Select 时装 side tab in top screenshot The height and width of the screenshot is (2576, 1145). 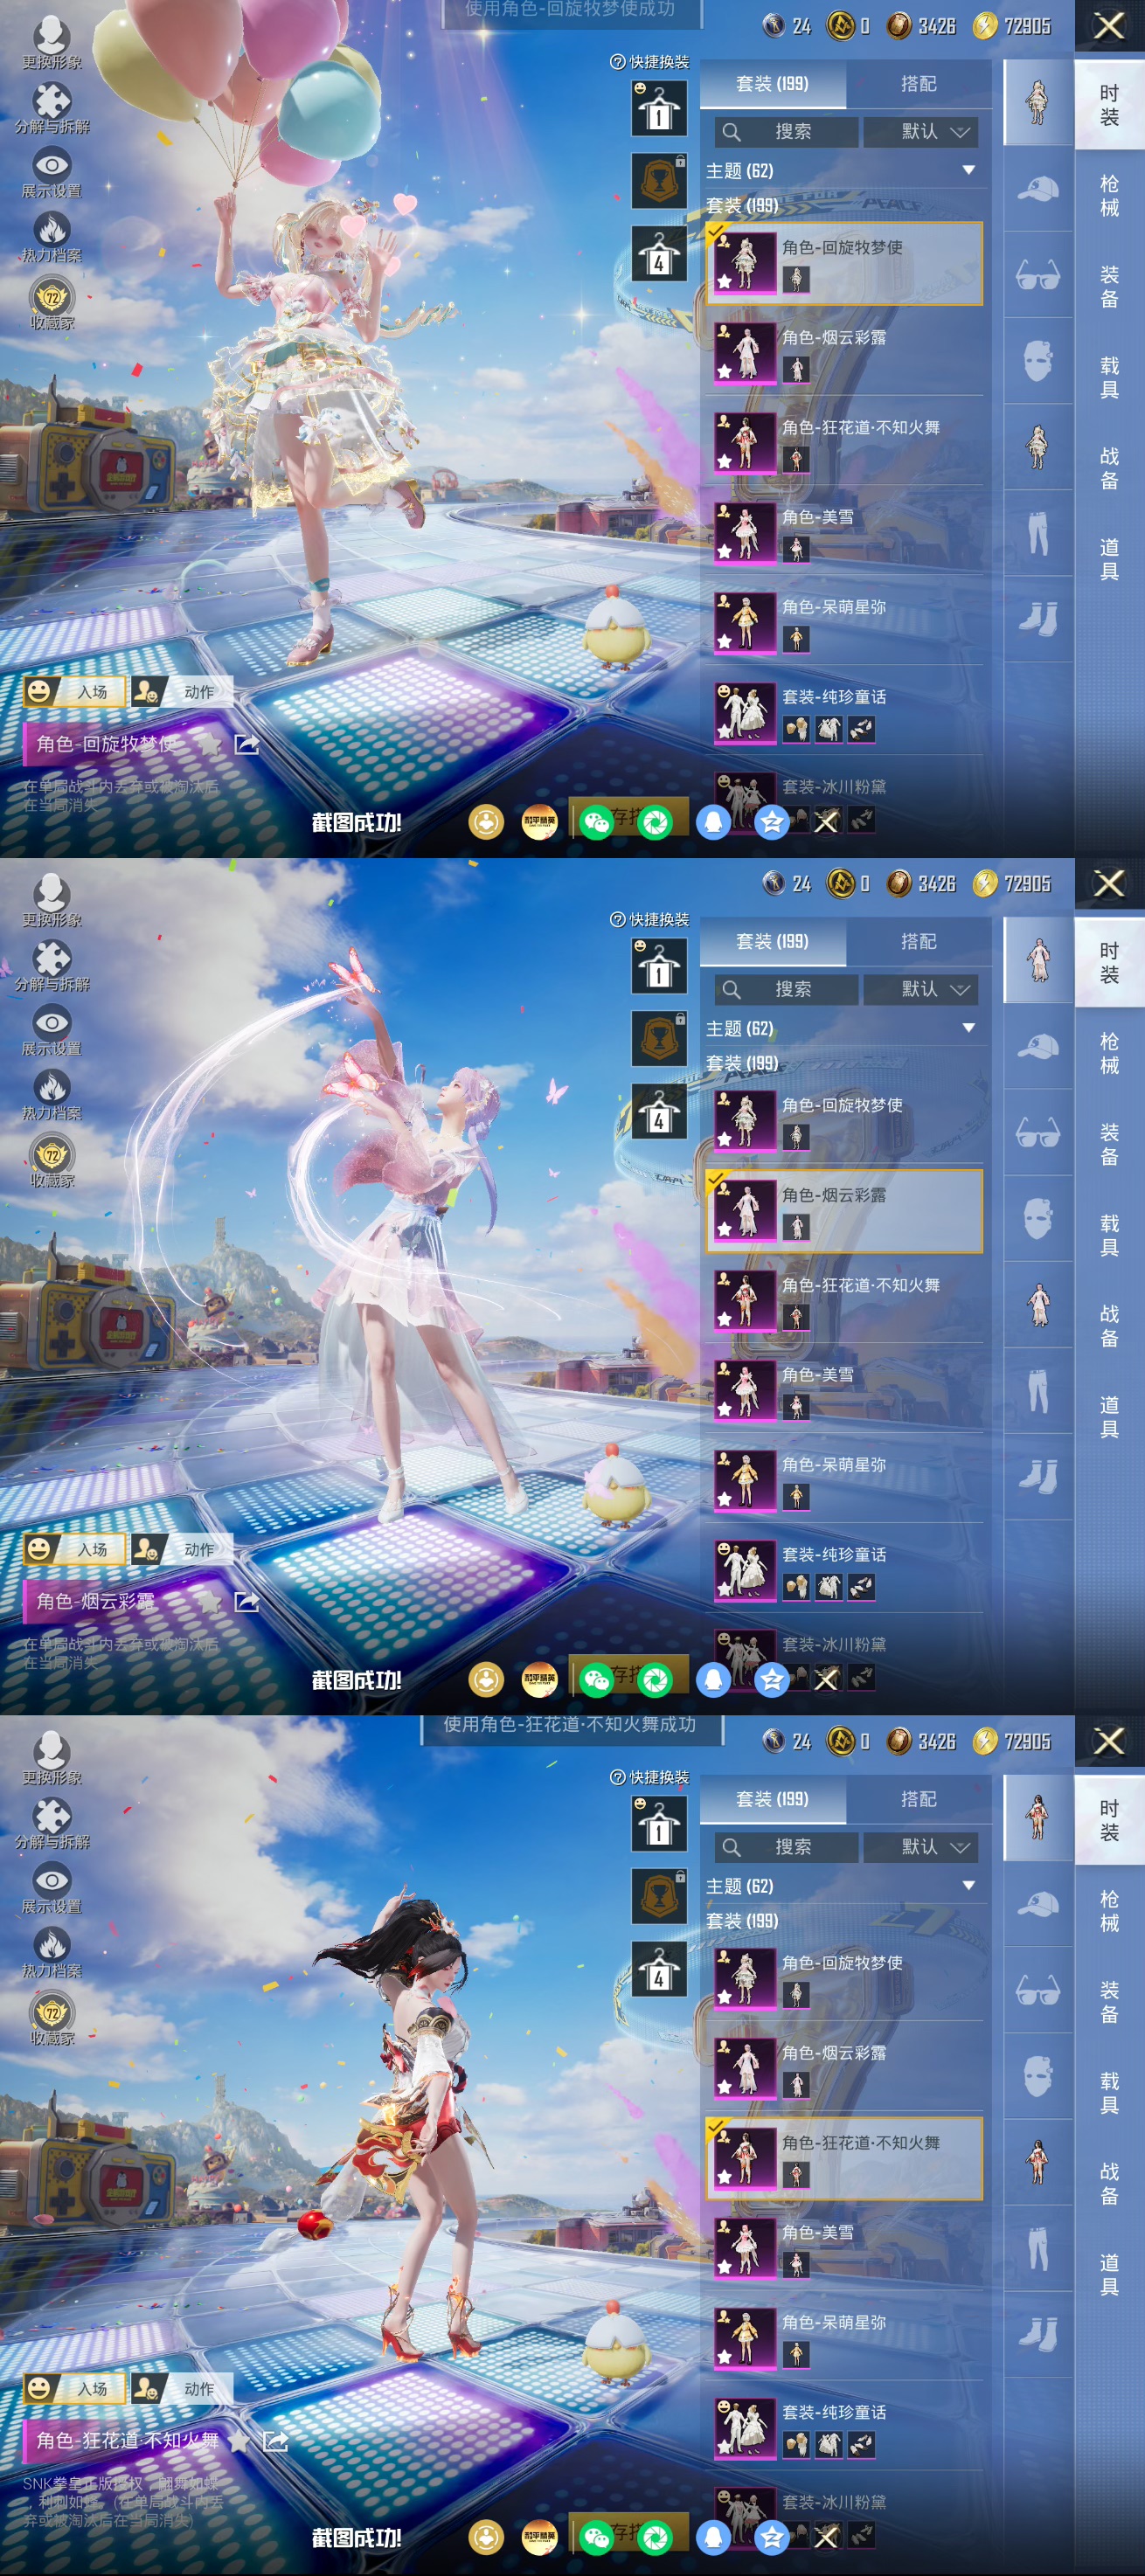tap(1109, 105)
